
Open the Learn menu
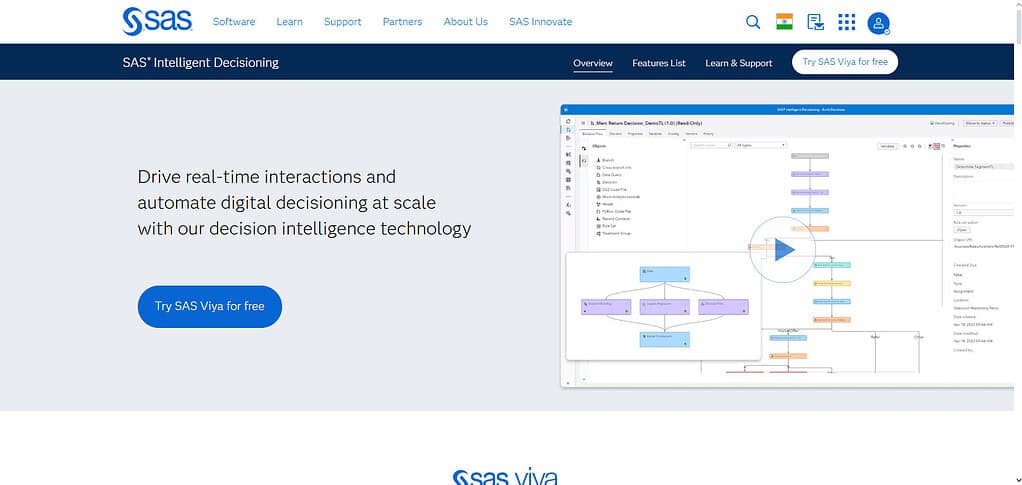pos(289,22)
